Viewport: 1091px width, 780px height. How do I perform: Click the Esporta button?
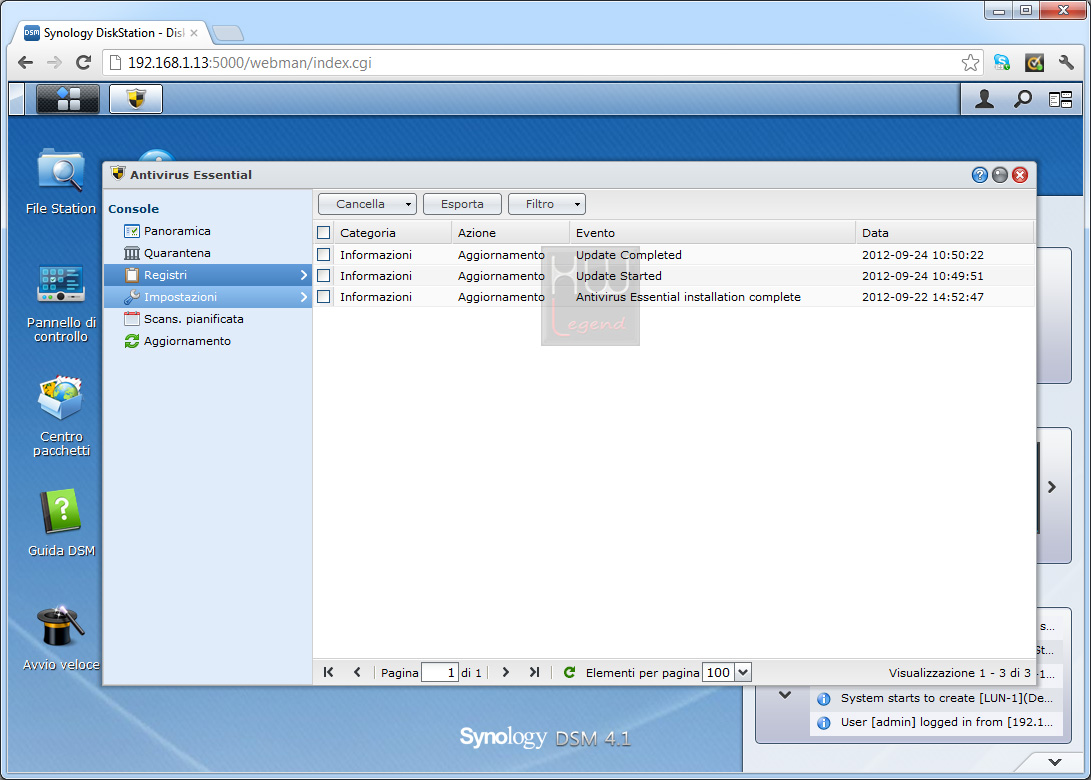coord(462,204)
